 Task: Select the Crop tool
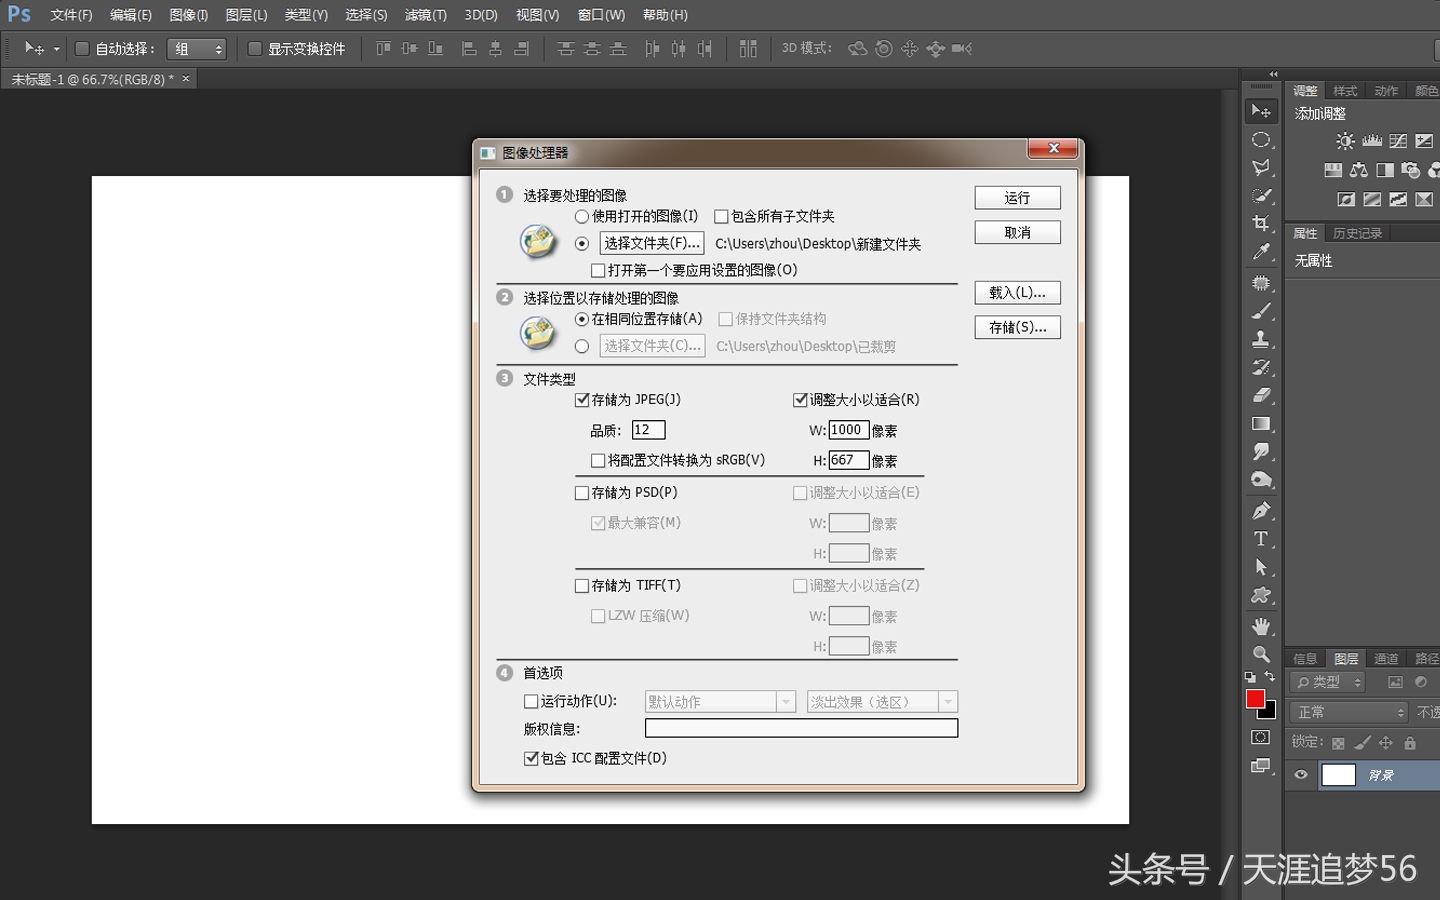click(x=1261, y=224)
